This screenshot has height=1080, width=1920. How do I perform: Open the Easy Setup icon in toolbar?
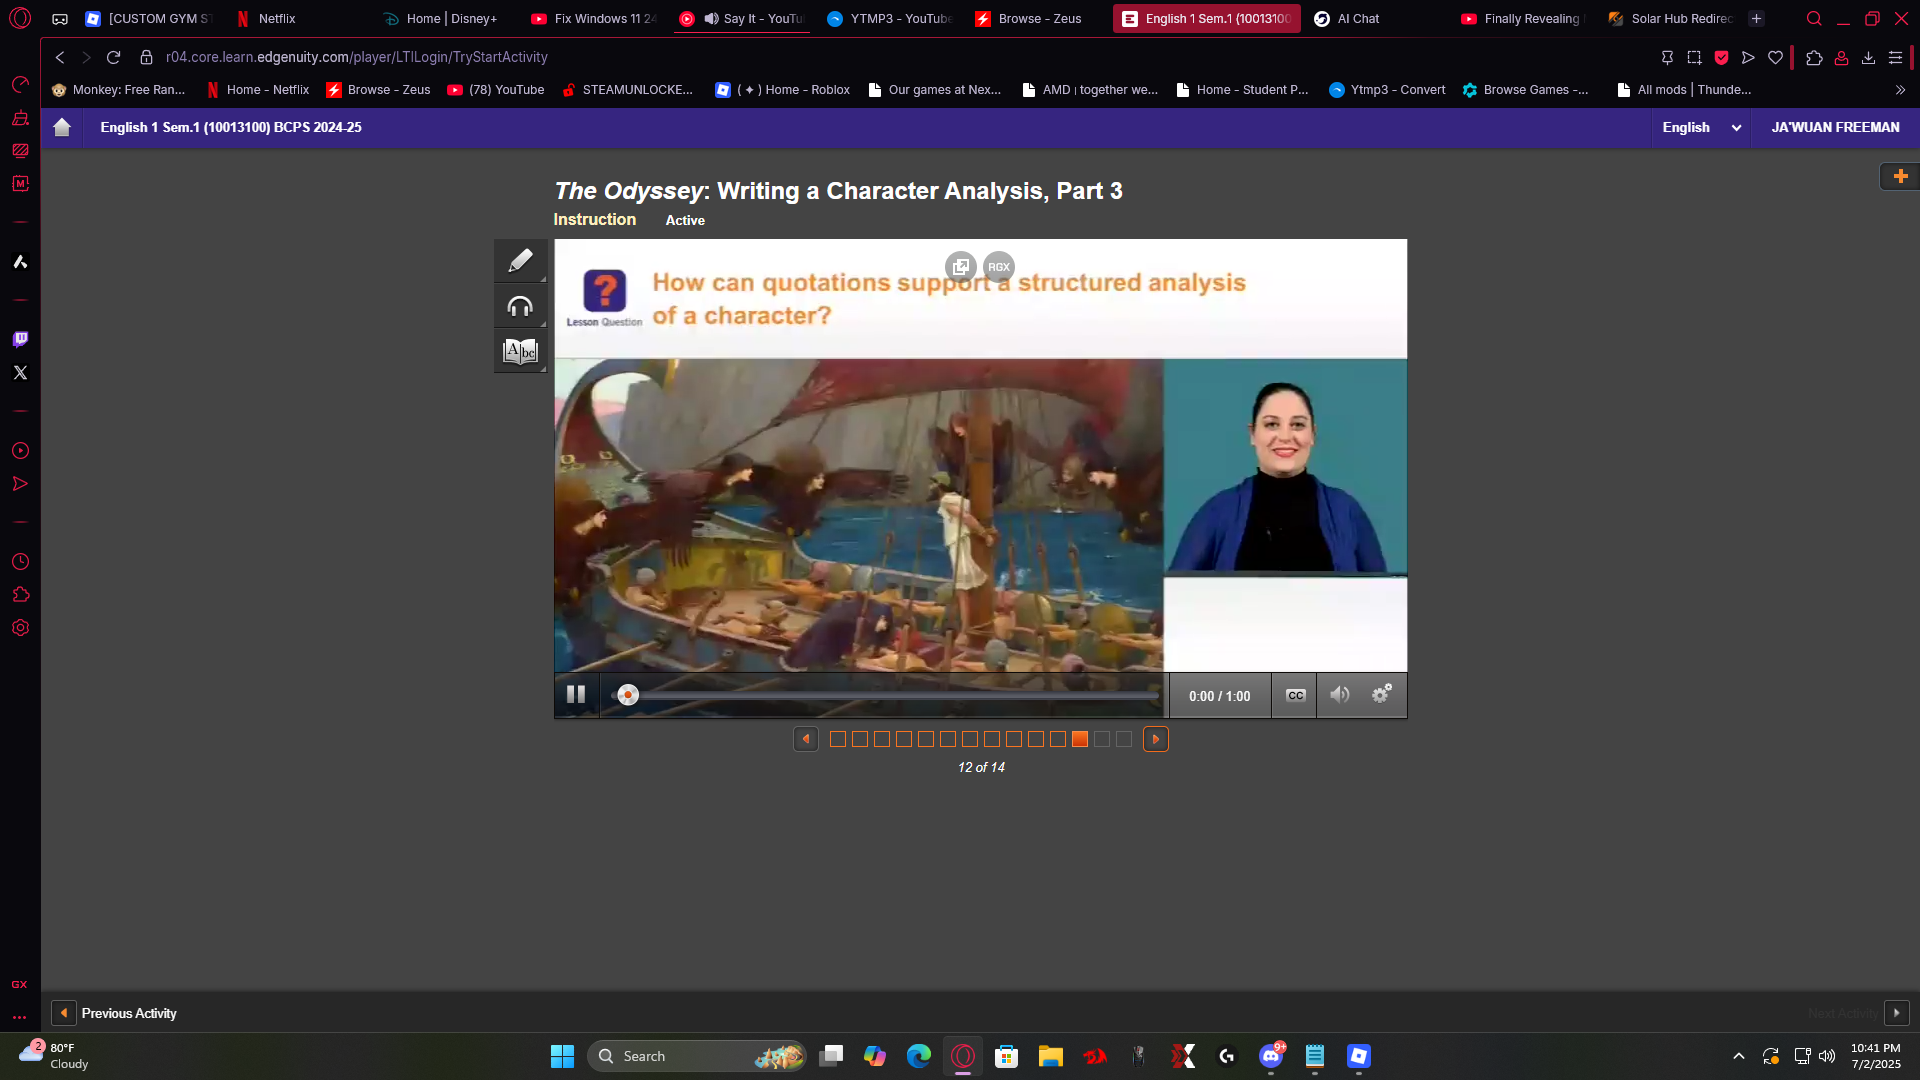pos(1895,57)
